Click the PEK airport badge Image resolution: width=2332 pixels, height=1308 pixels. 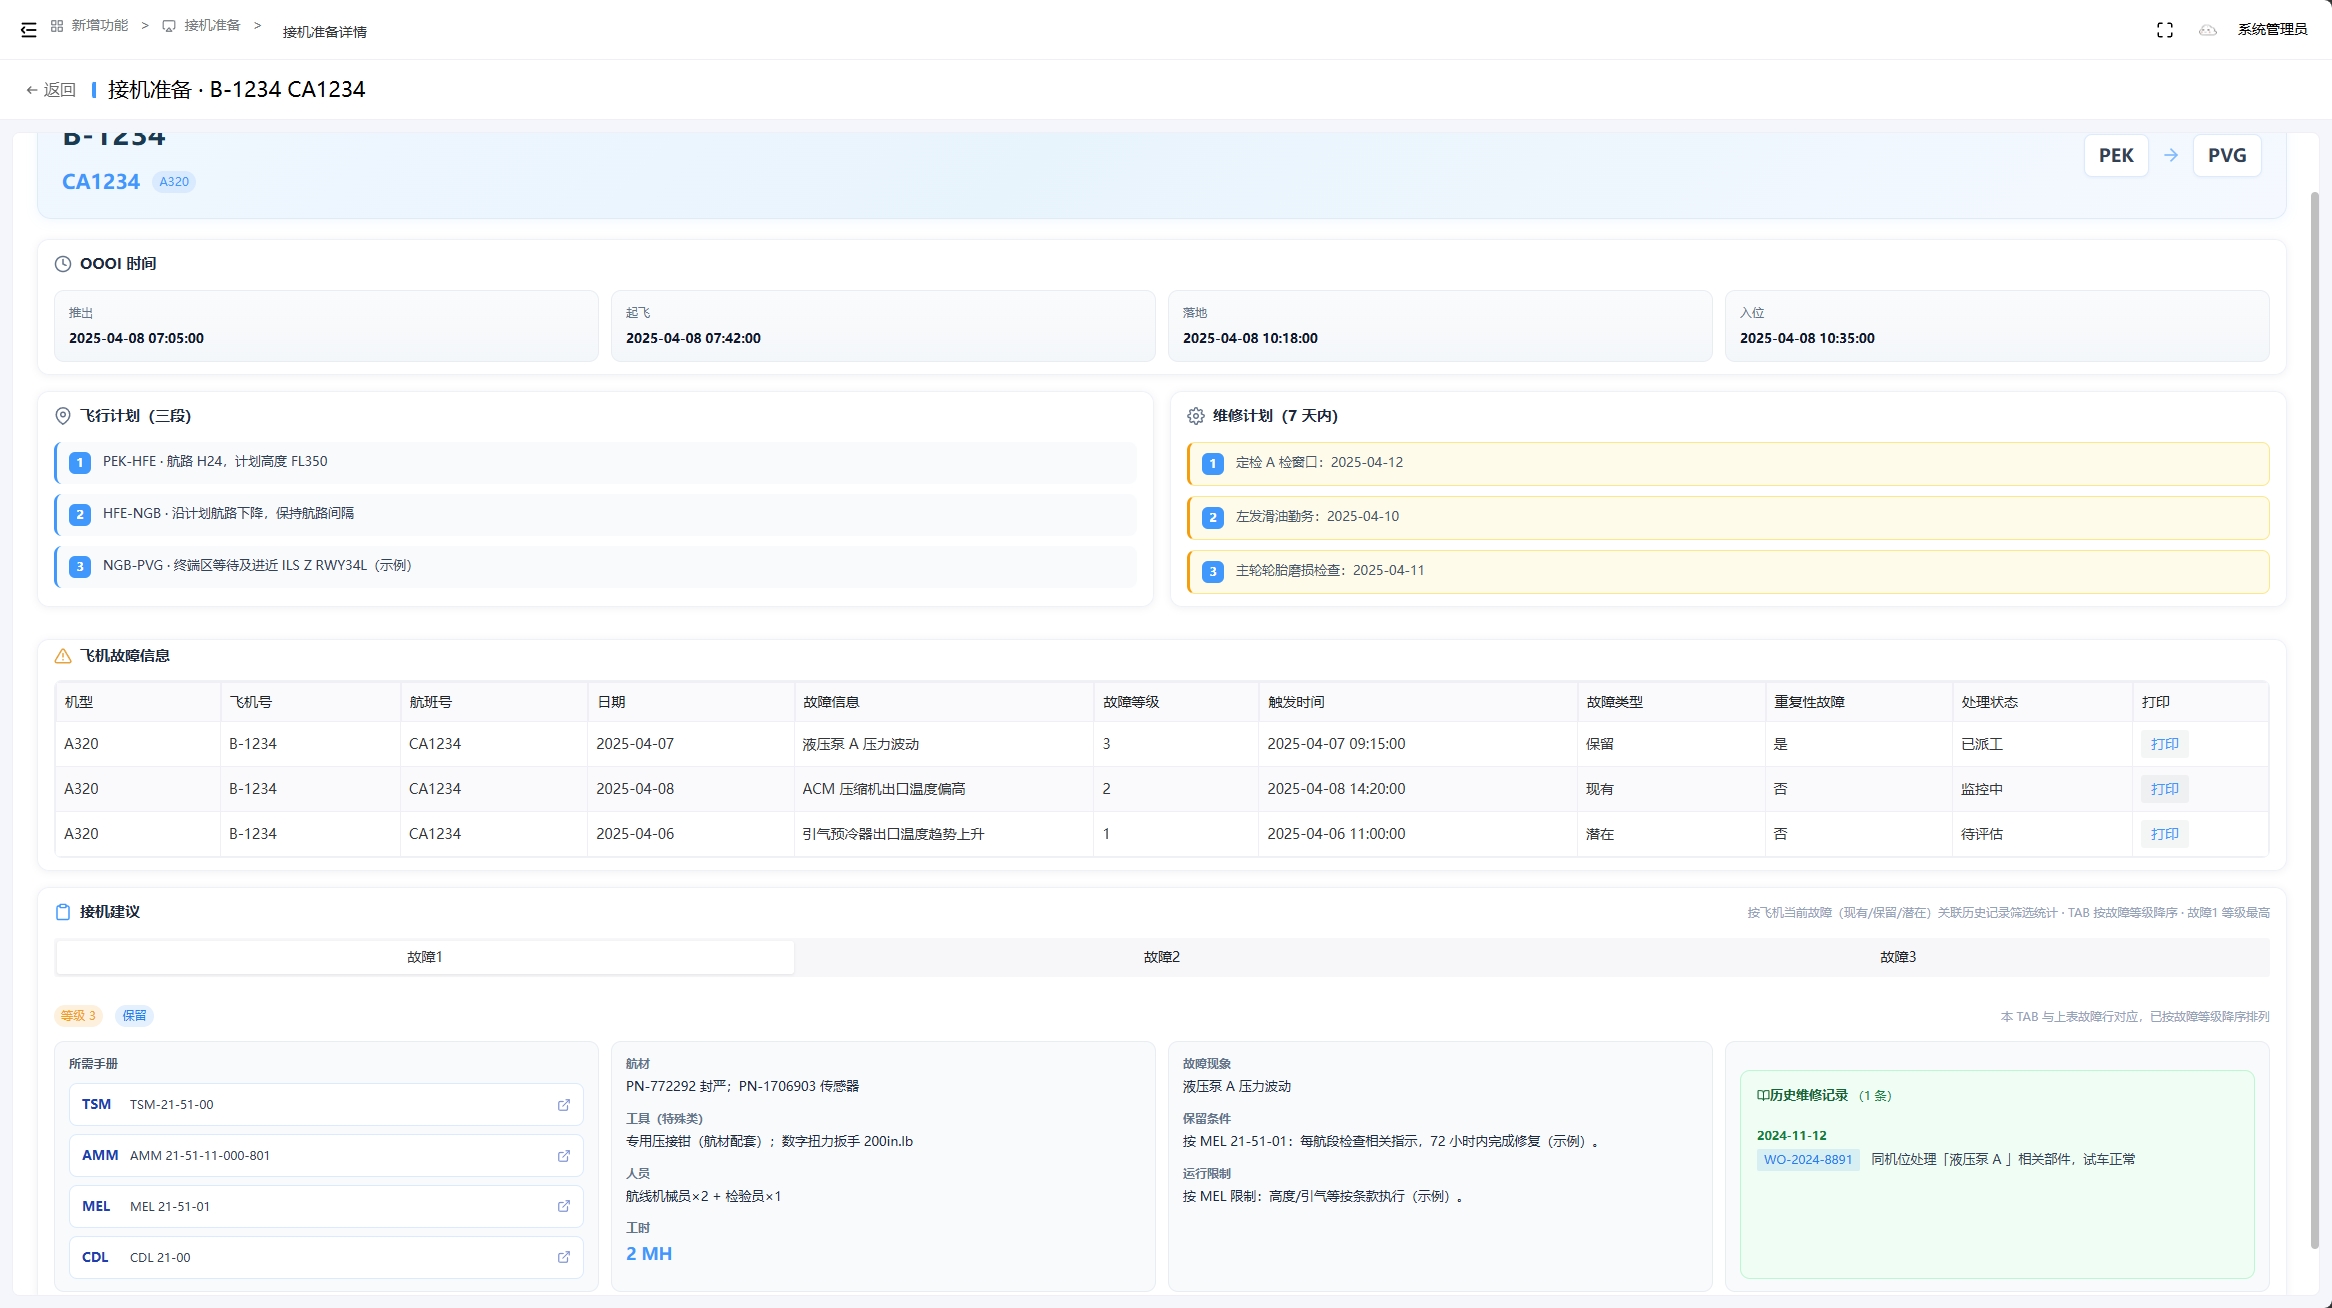[2116, 155]
